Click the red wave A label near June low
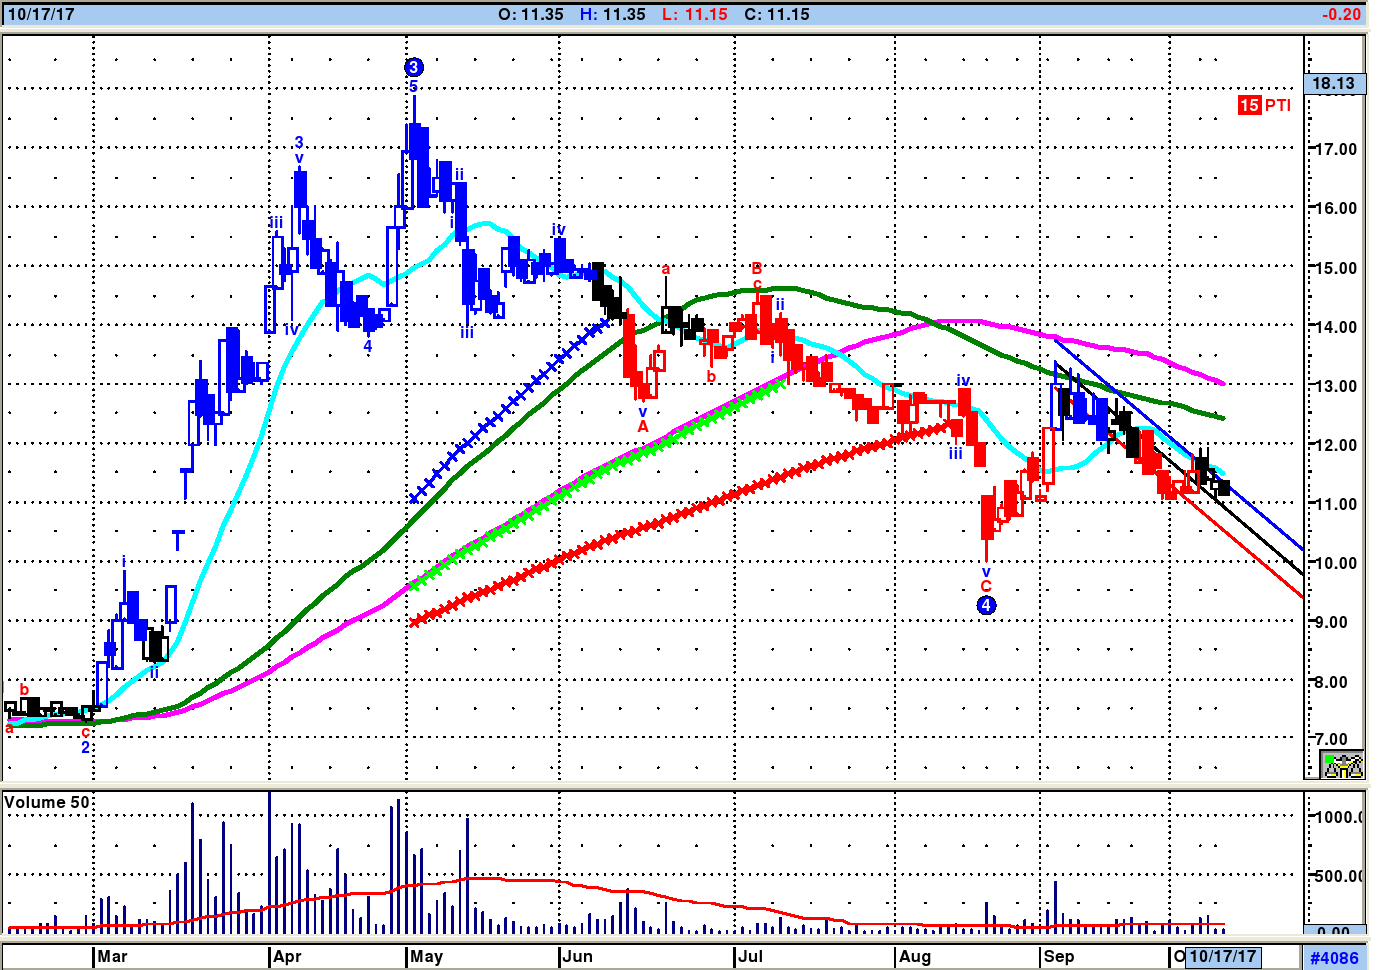This screenshot has height=970, width=1400. pos(643,427)
